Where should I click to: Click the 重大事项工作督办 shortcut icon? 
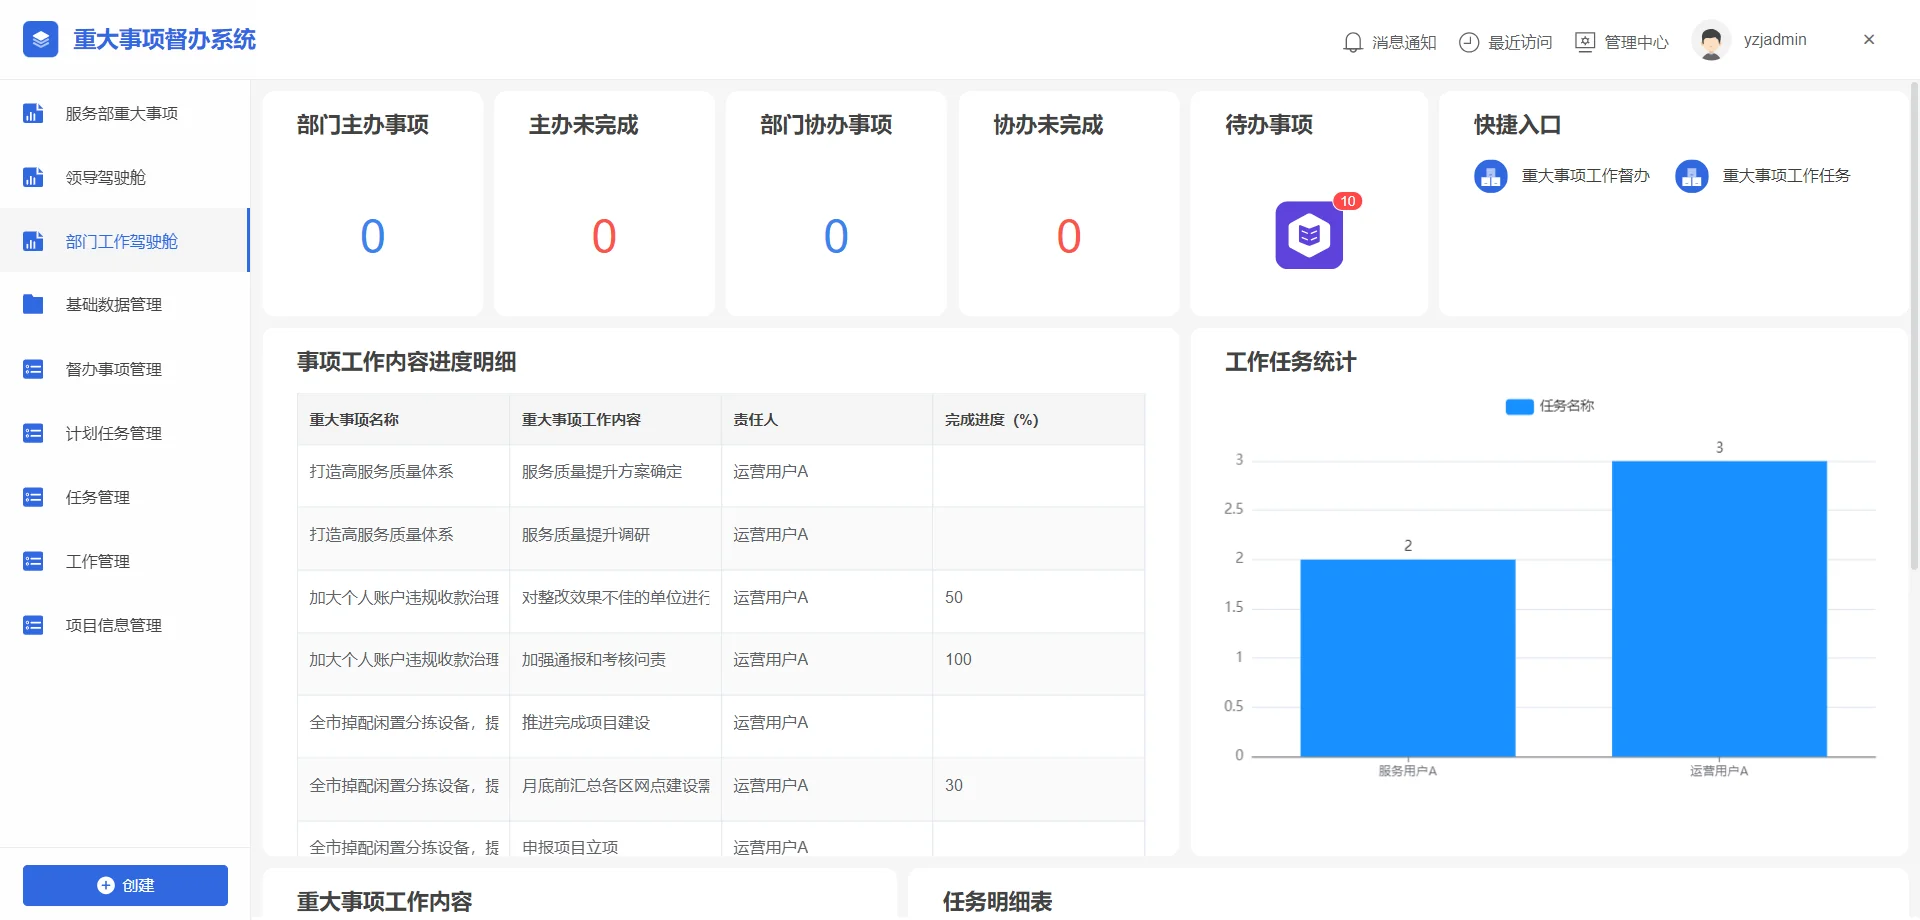1491,176
